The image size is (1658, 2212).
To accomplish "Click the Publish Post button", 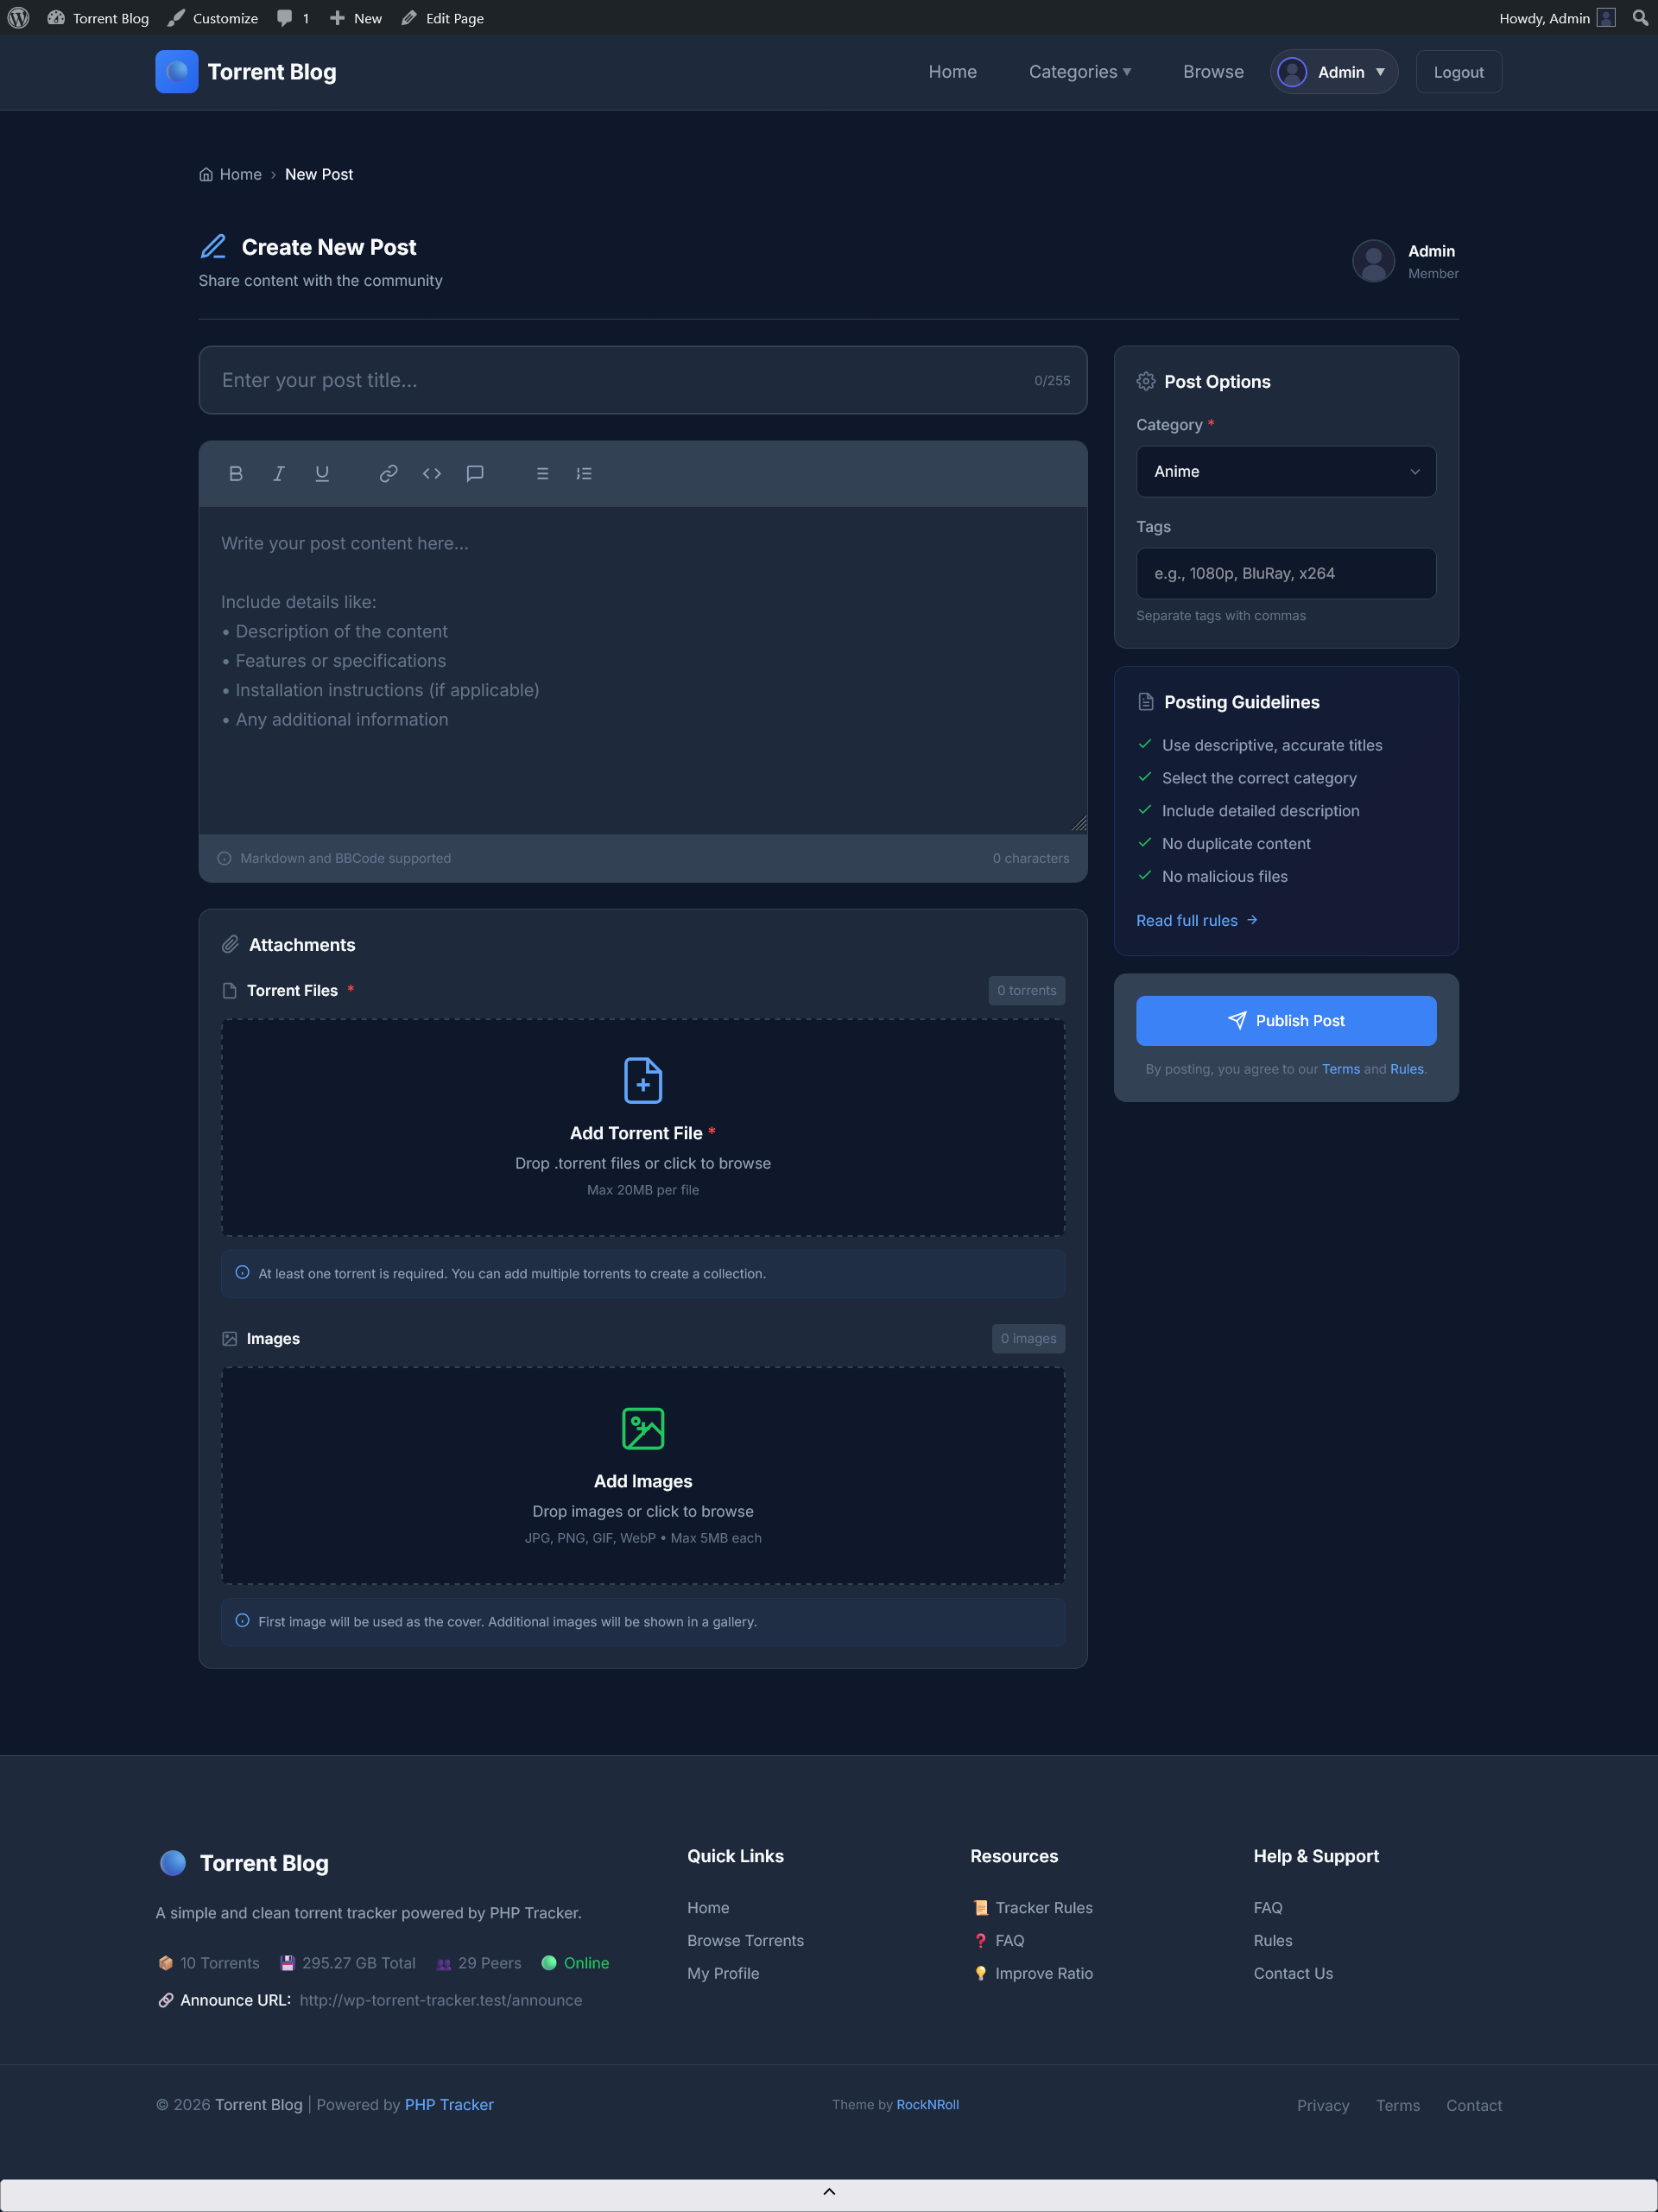I will point(1286,1020).
